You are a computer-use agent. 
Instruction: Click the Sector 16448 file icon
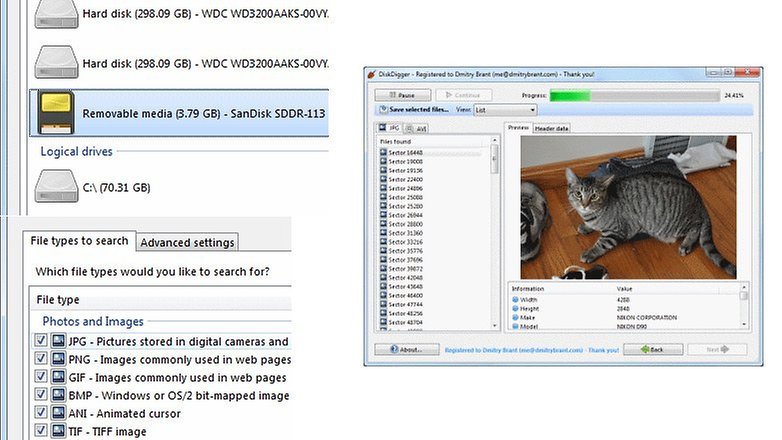coord(384,151)
